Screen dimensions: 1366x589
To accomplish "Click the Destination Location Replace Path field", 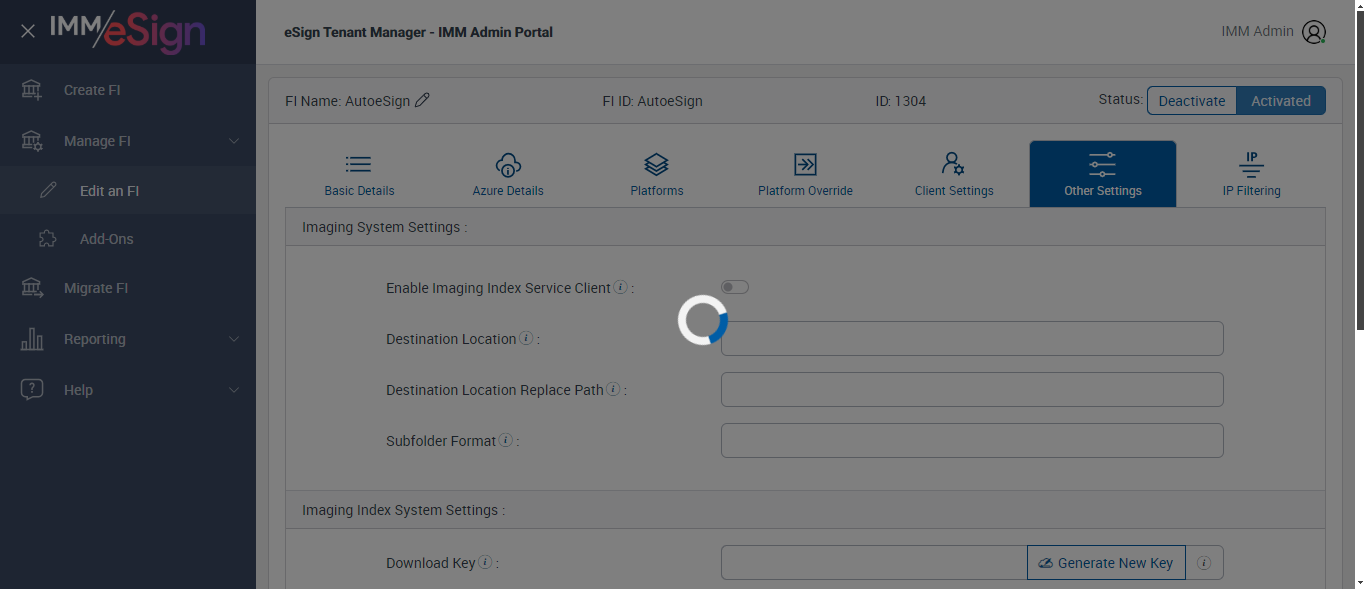I will click(x=972, y=389).
